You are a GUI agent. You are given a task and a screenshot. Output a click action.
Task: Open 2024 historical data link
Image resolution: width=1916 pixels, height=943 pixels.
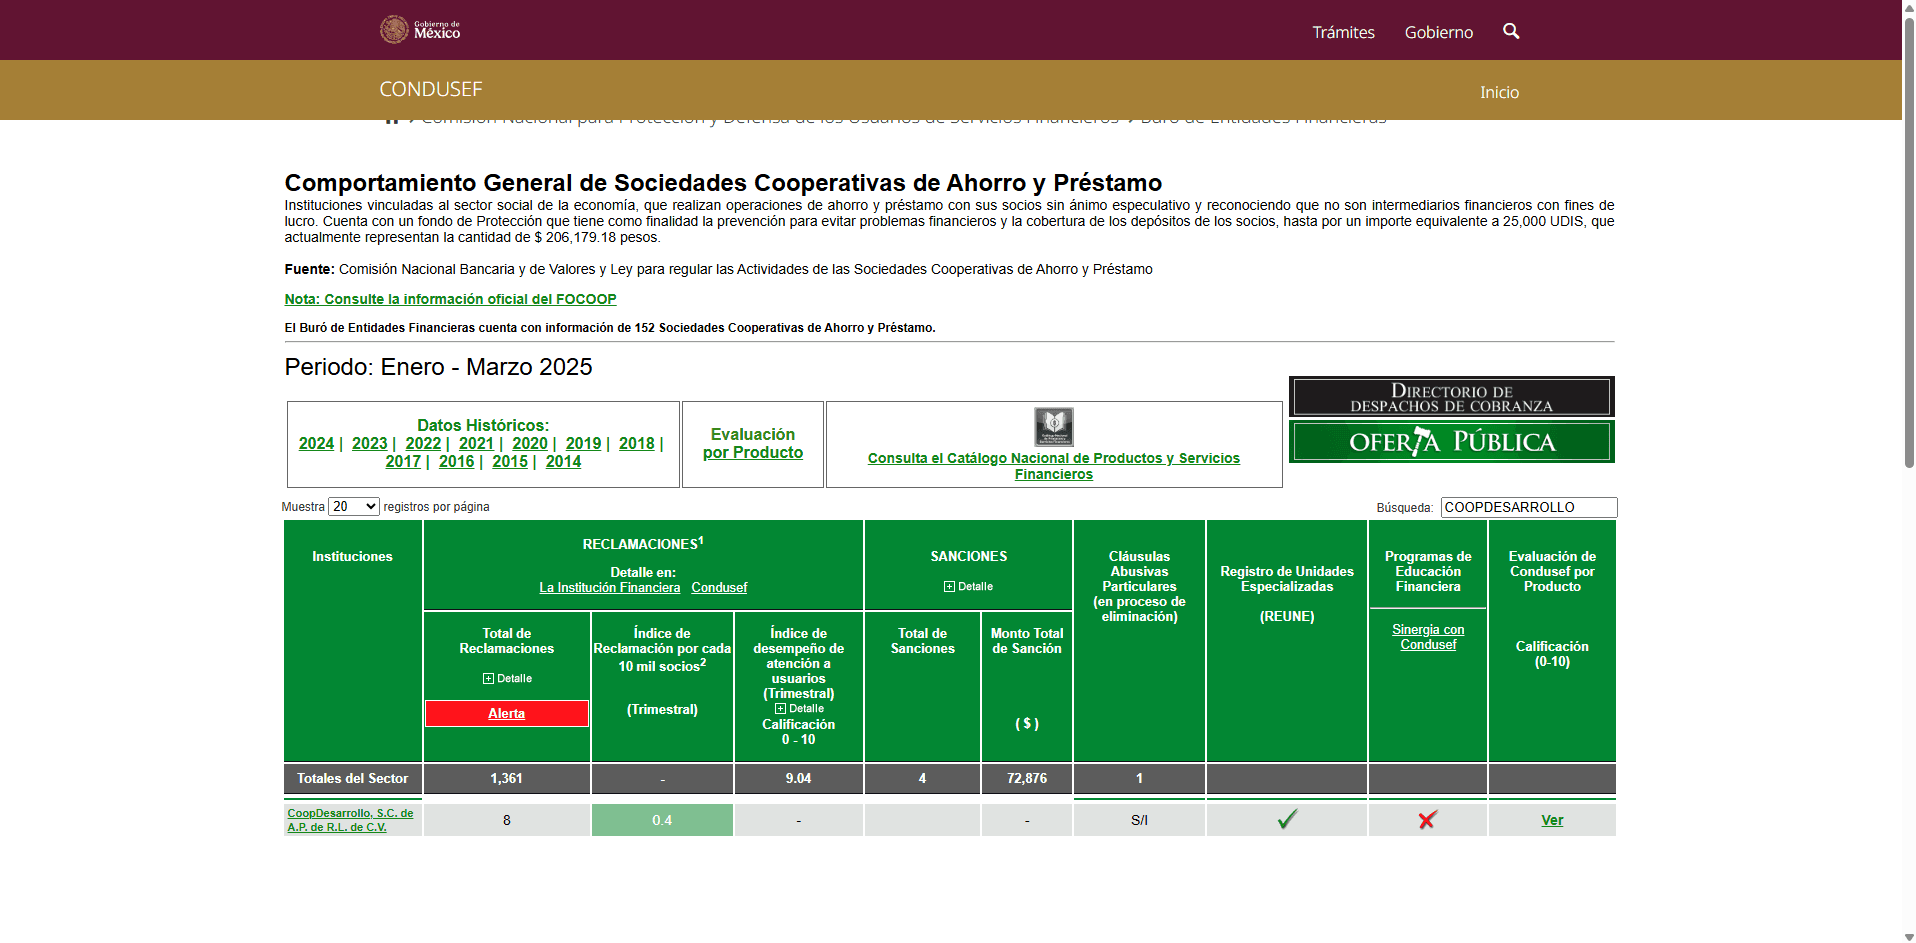pos(316,444)
